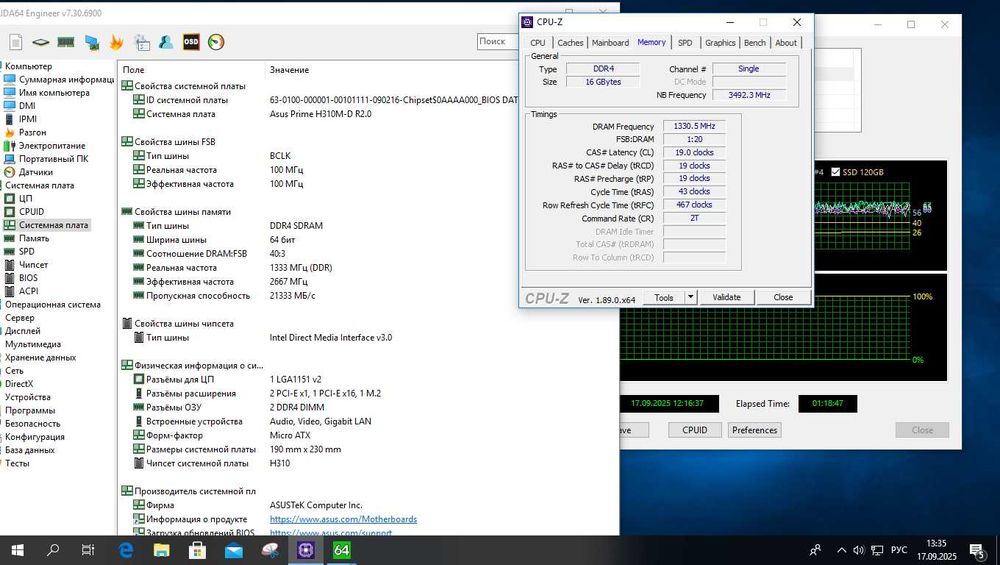The height and width of the screenshot is (565, 1000).
Task: Select IPMI in the AIDA64 sidebar
Action: click(x=28, y=119)
